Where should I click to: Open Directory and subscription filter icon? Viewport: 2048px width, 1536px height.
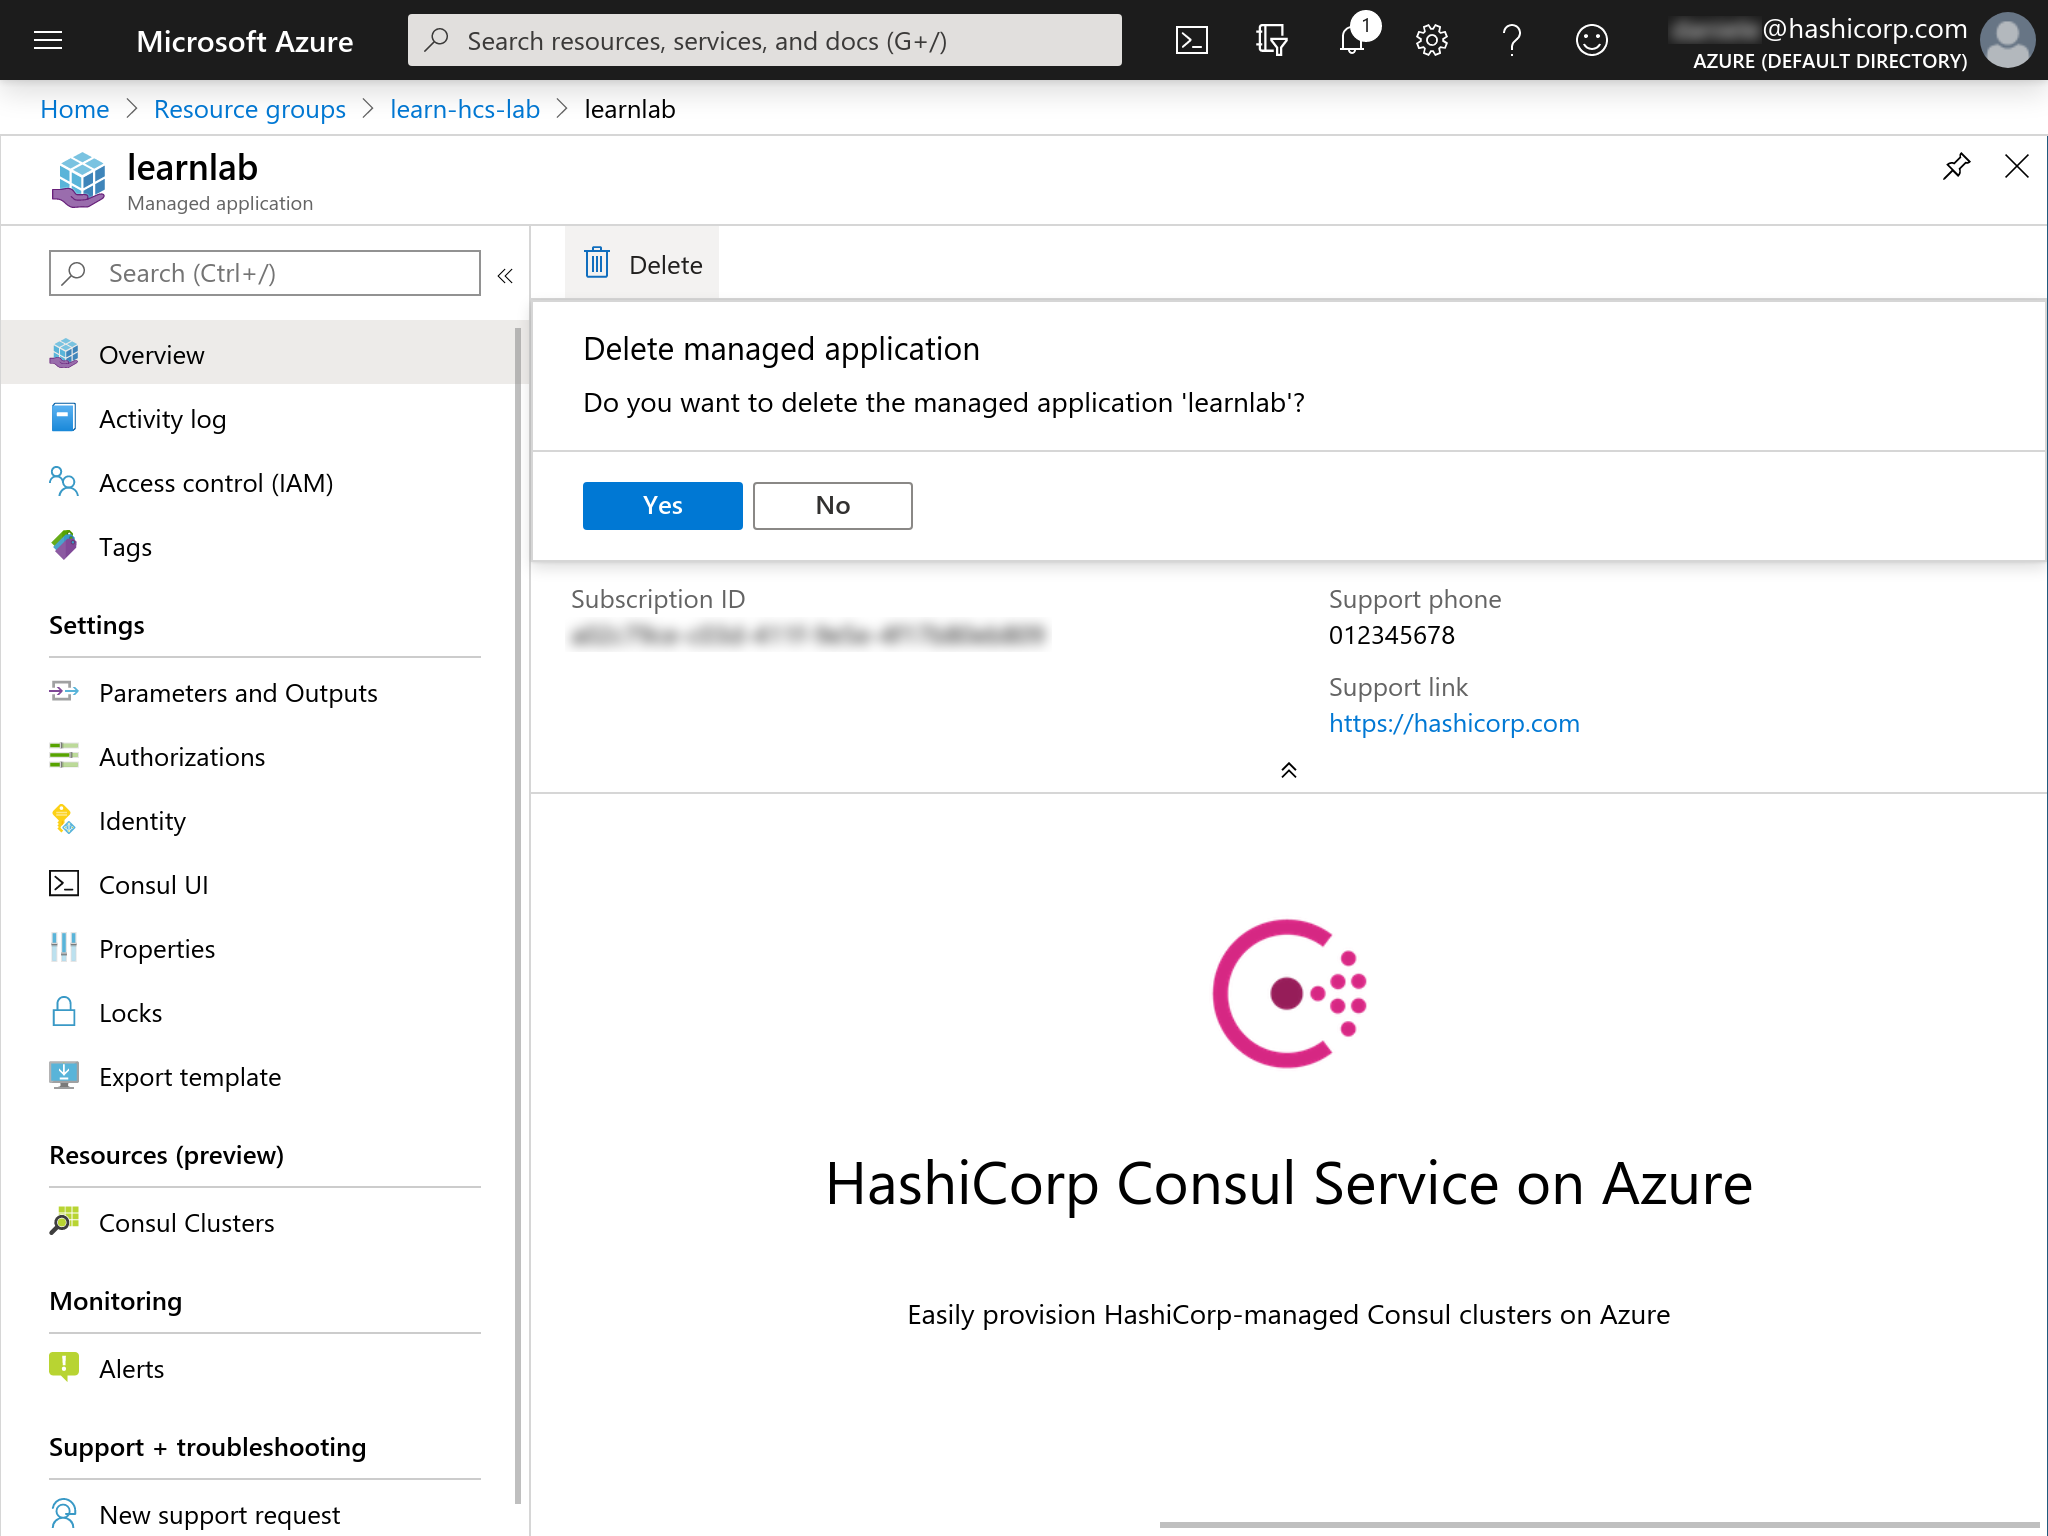pyautogui.click(x=1271, y=41)
